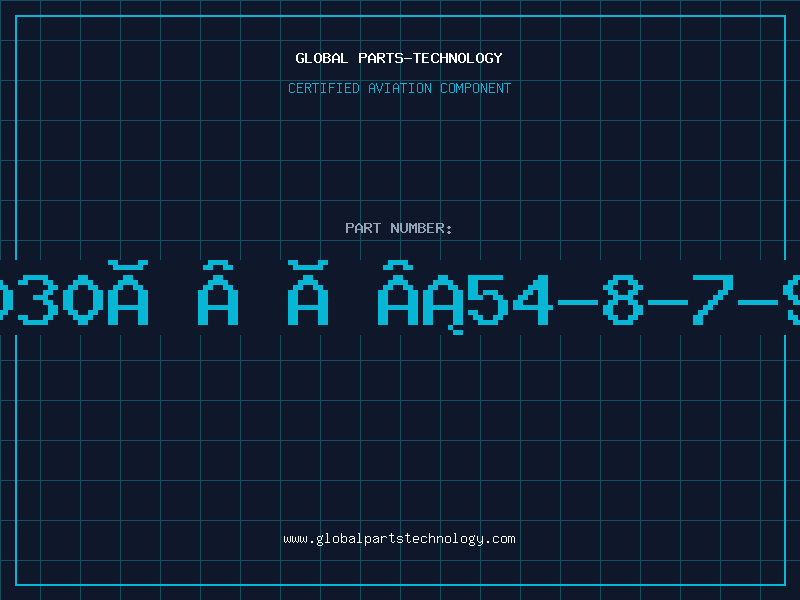
Task: Open the www.globalpartstechnology.com link
Action: [x=399, y=539]
